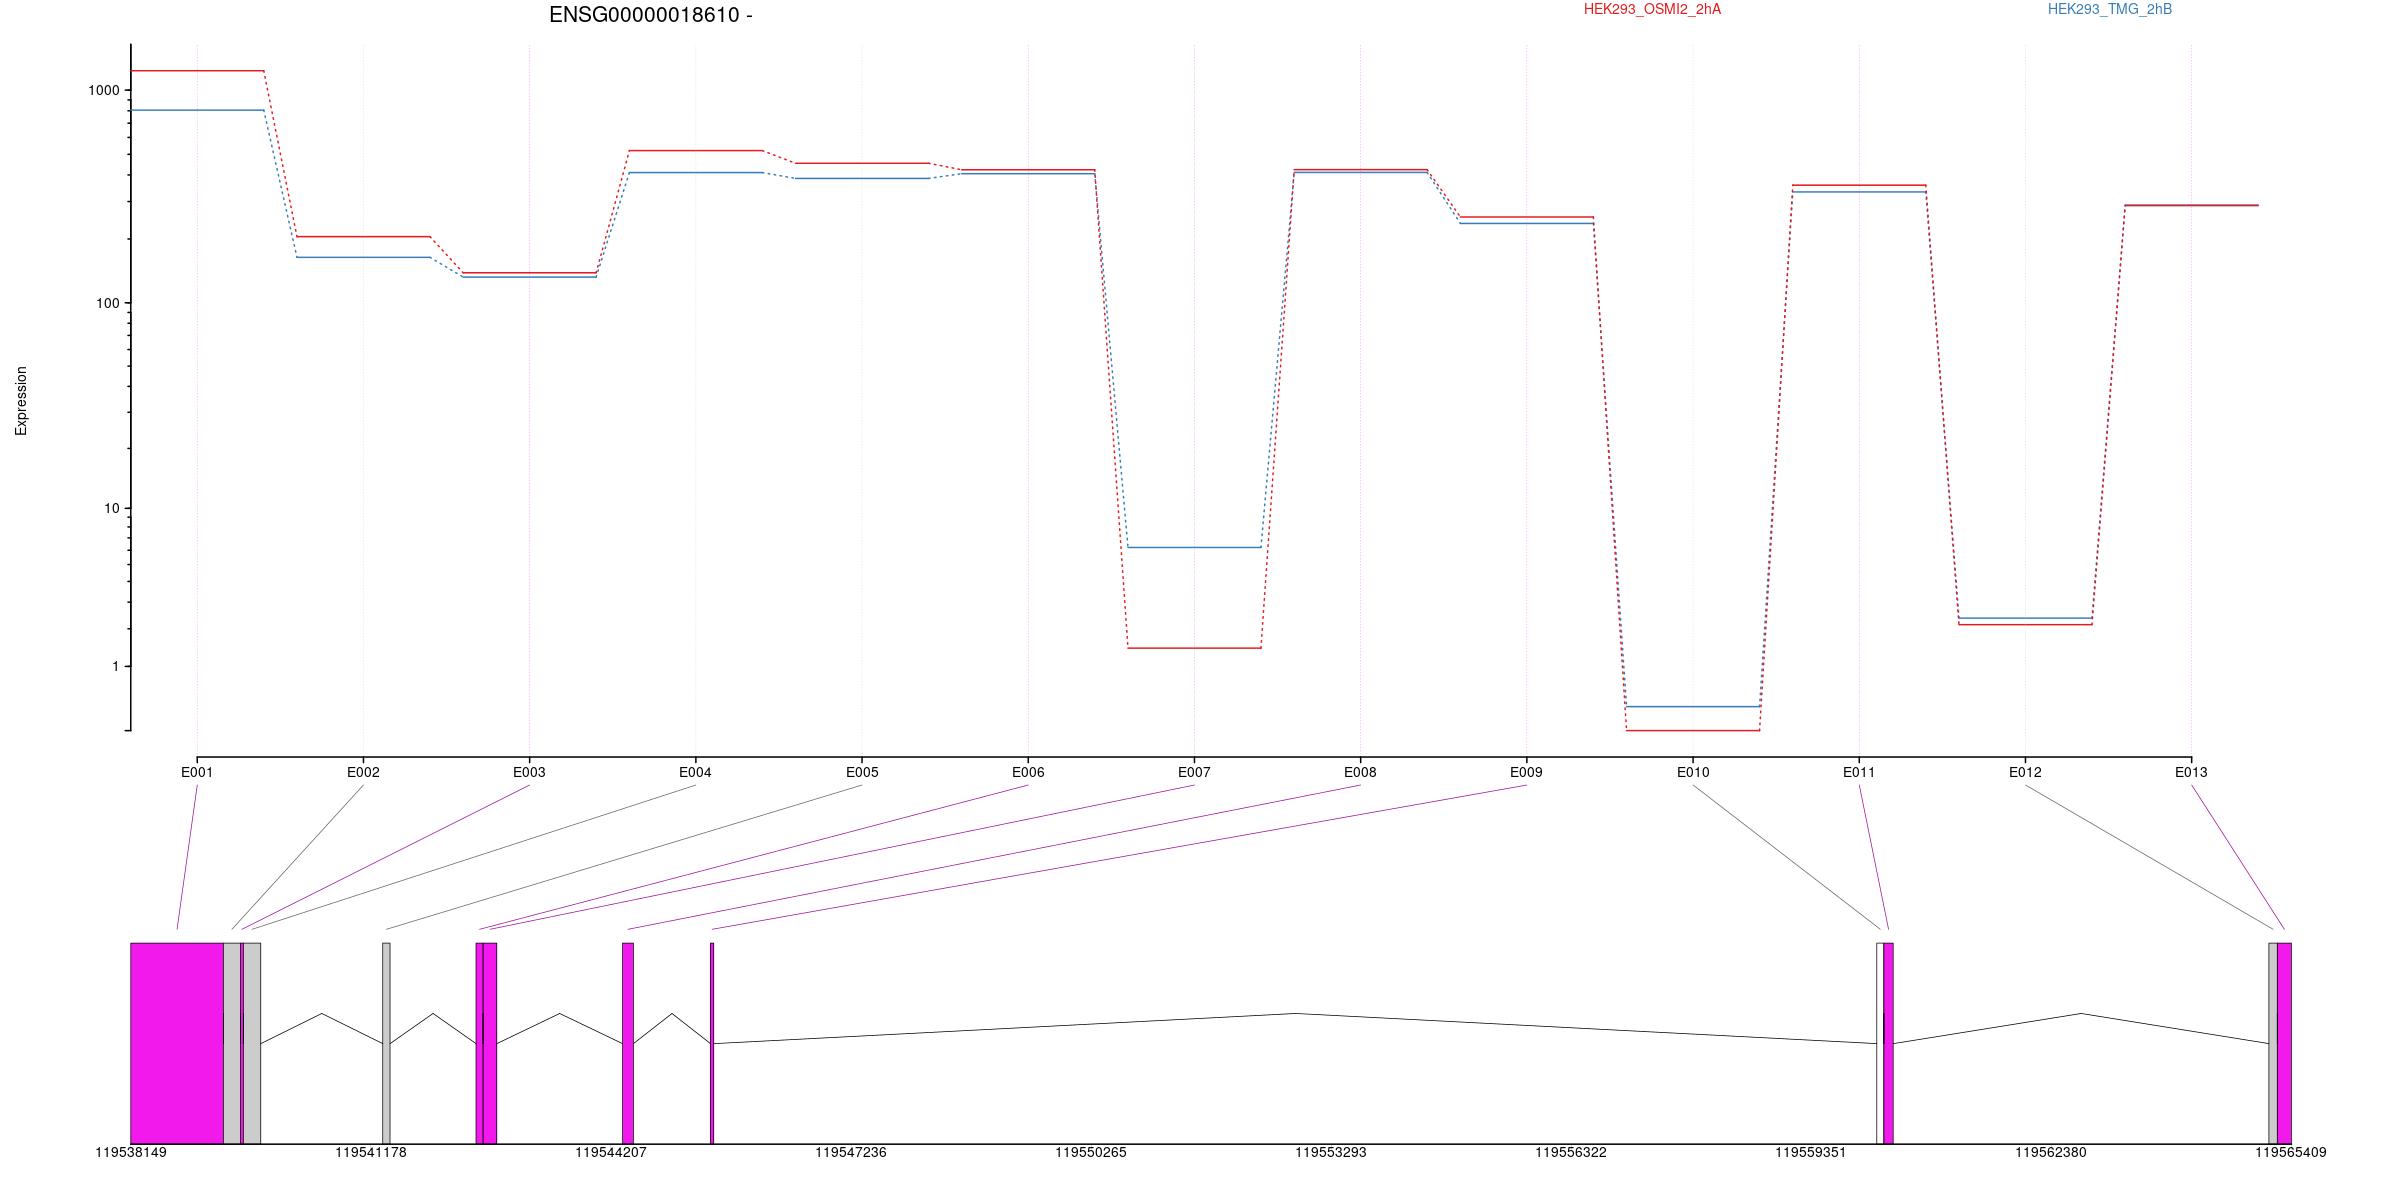Click the red E007 expression segment

coord(1194,648)
